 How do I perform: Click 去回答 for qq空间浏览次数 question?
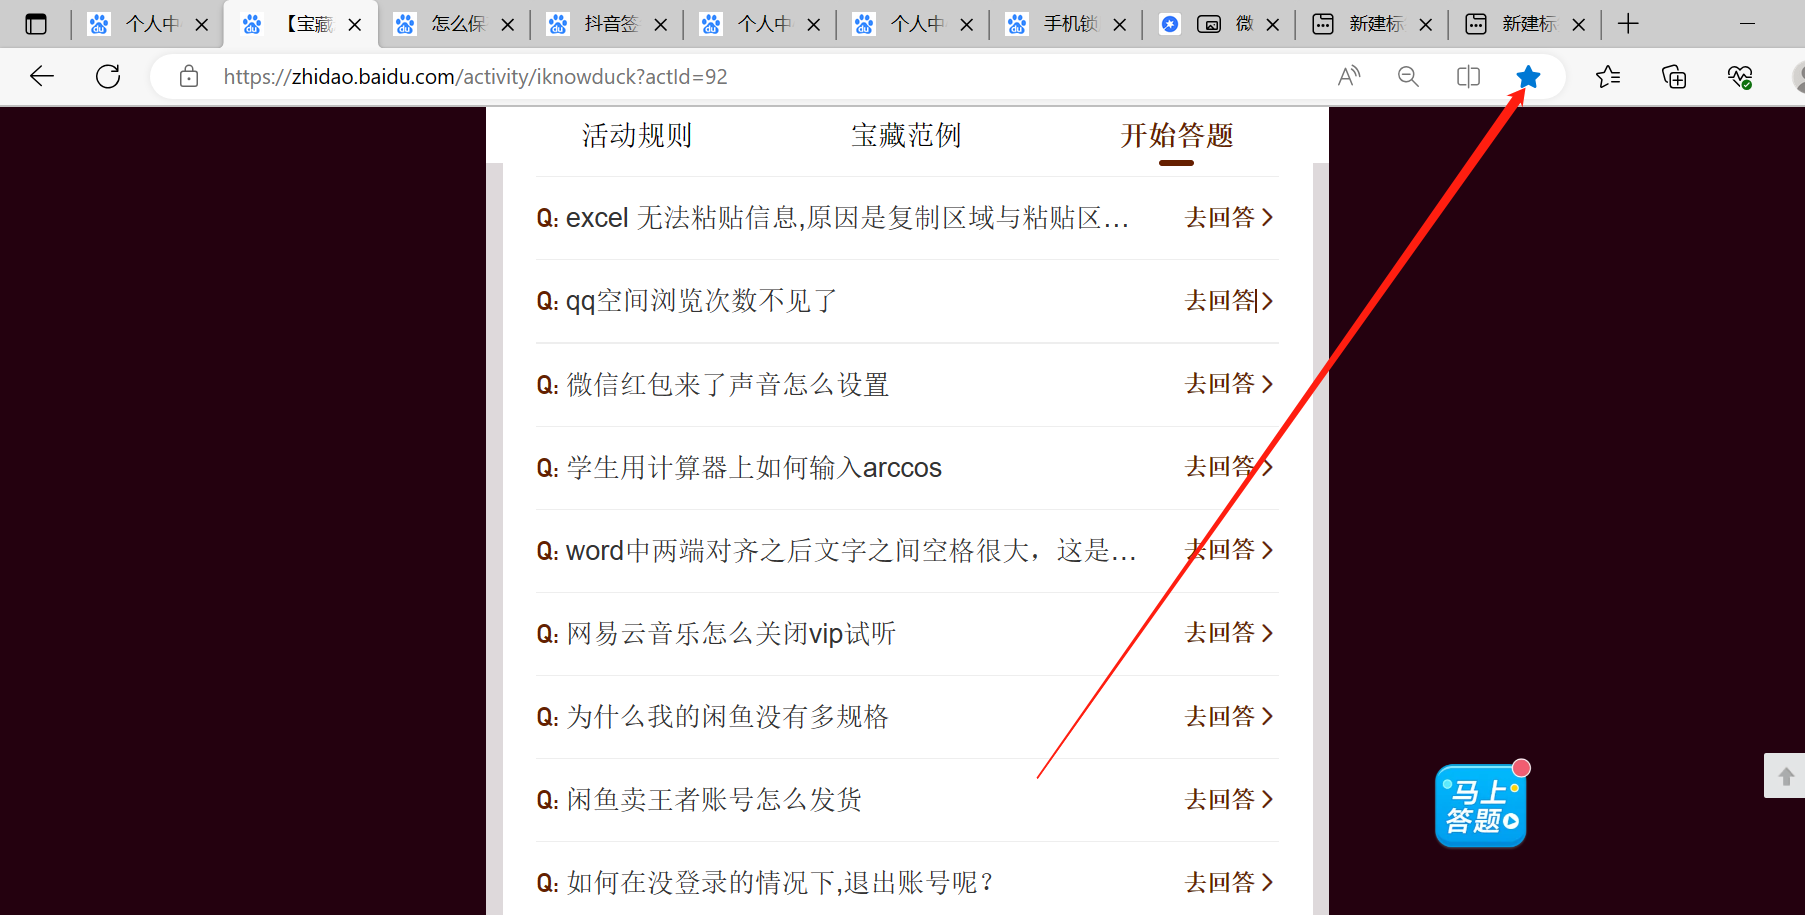[x=1229, y=300]
